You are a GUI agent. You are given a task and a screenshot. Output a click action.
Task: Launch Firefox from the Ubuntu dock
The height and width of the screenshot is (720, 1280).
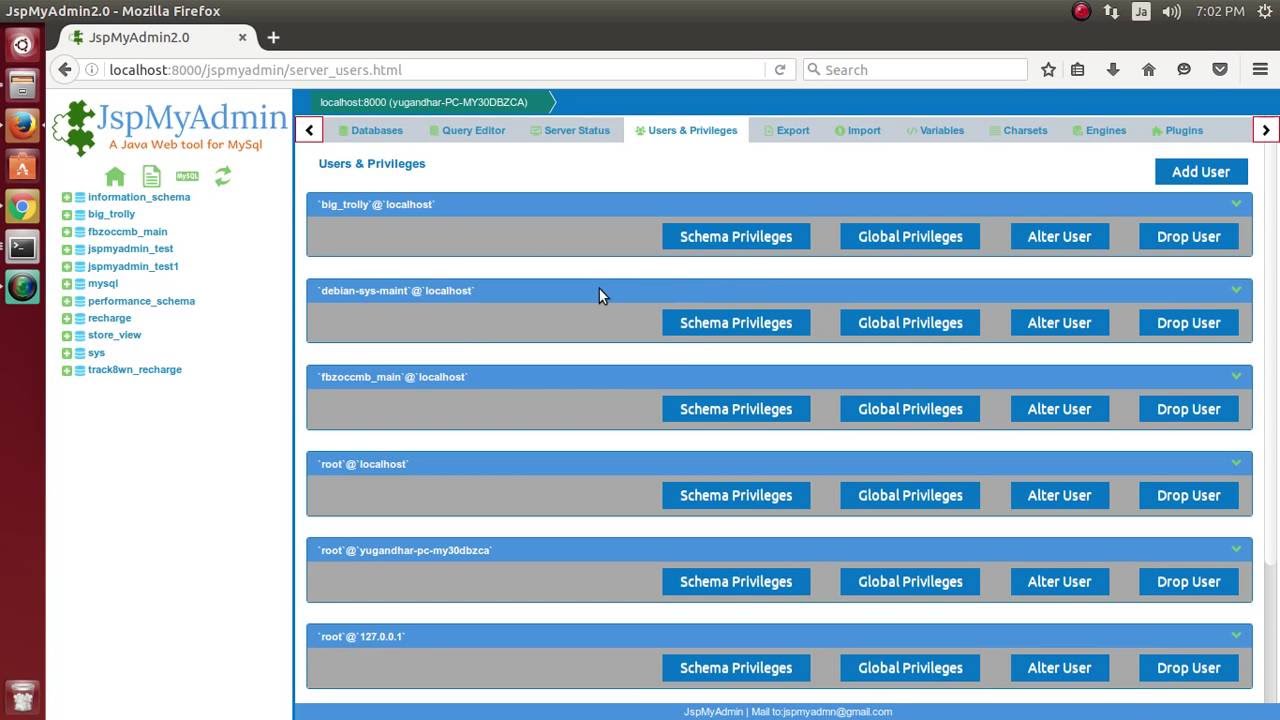pos(22,126)
